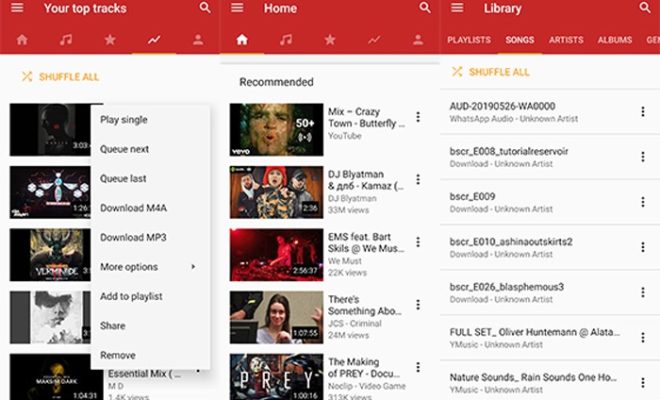Open star favorites tab on Your top tracks screen
Viewport: 660px width, 400px height.
coord(110,40)
